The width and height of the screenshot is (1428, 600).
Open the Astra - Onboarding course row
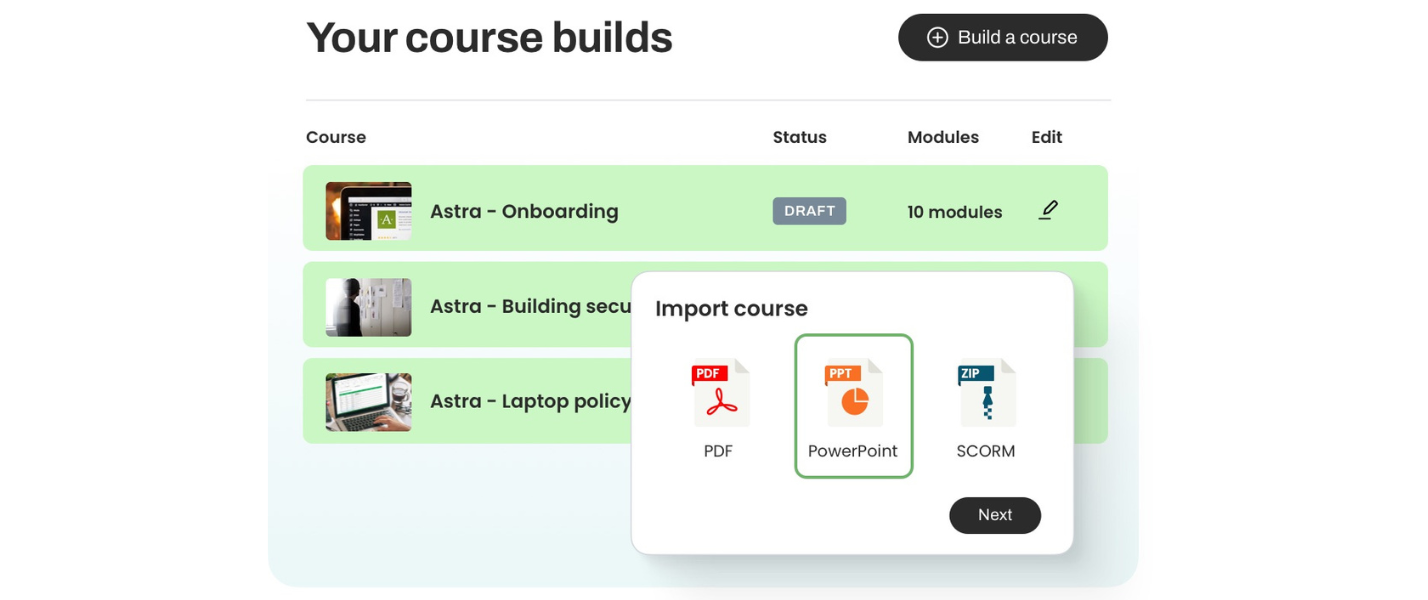coord(705,208)
